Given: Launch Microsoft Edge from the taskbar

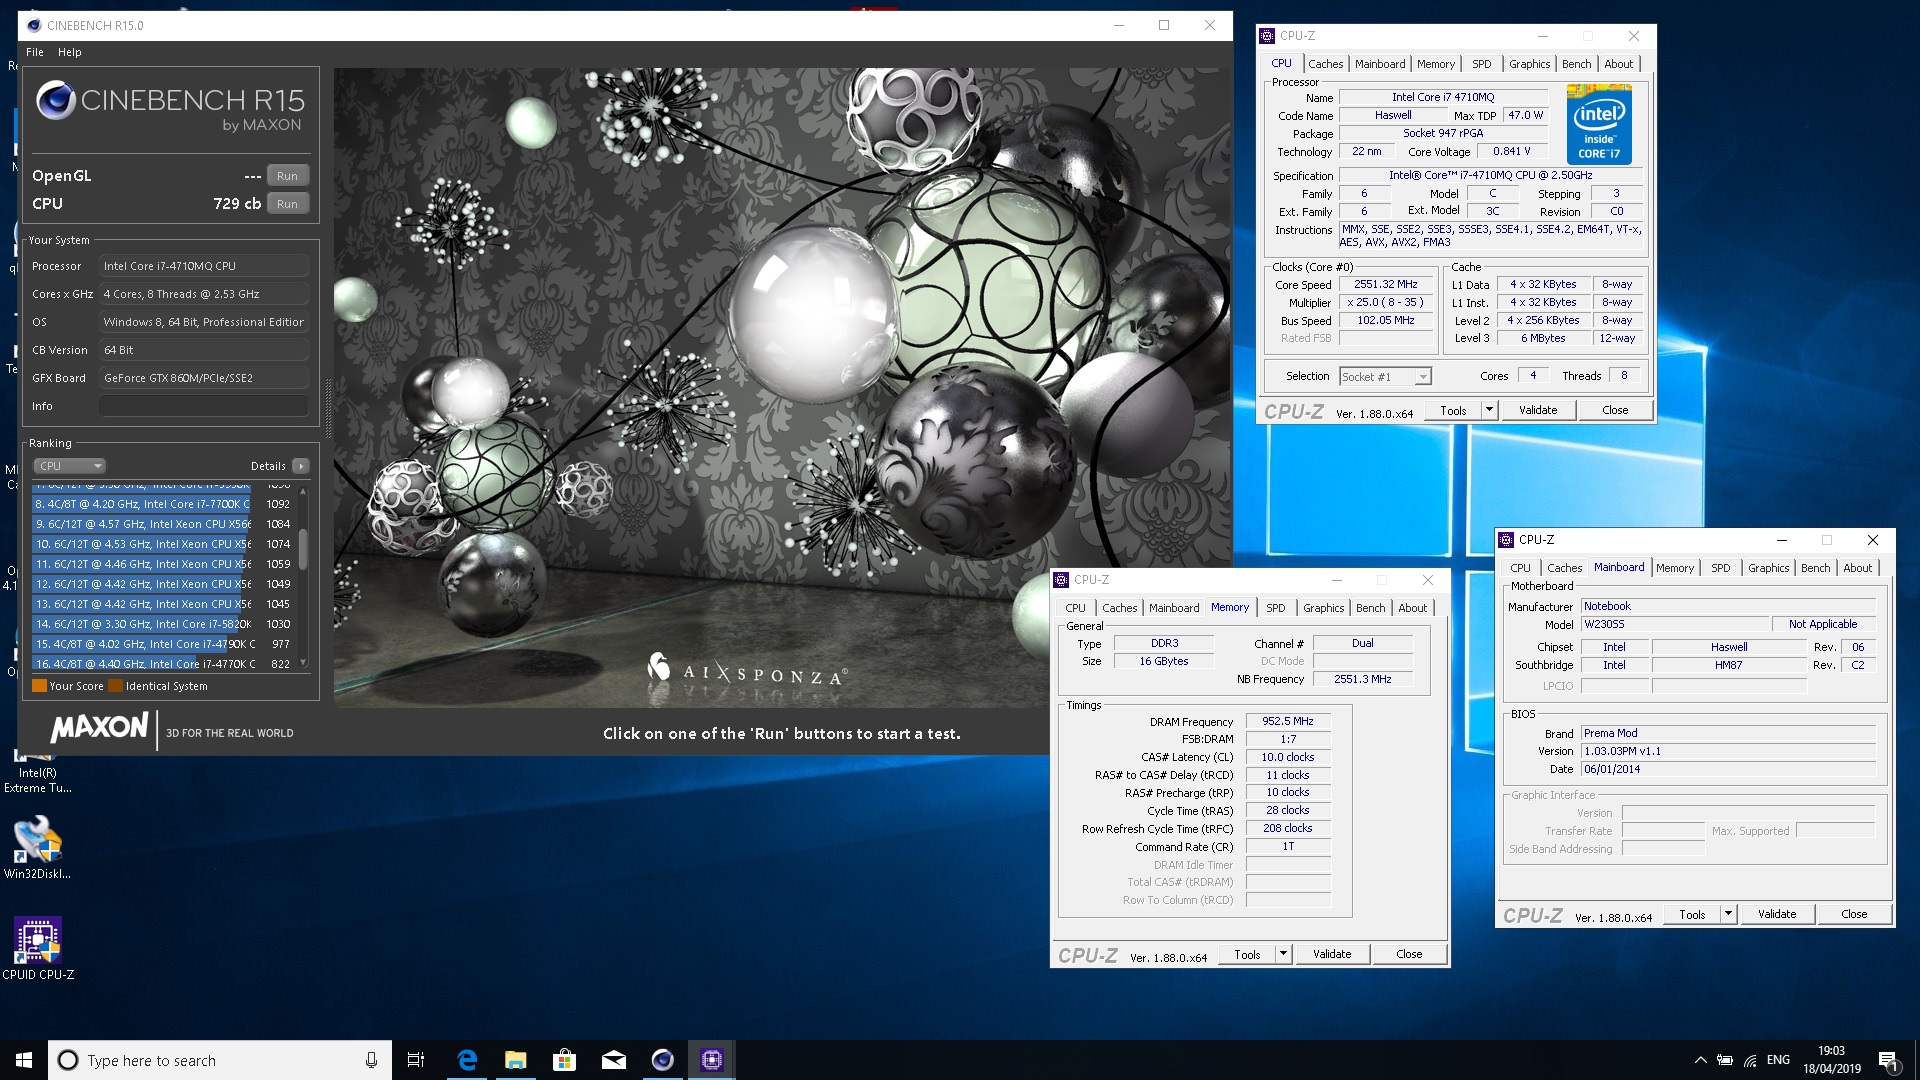Looking at the screenshot, I should [466, 1060].
